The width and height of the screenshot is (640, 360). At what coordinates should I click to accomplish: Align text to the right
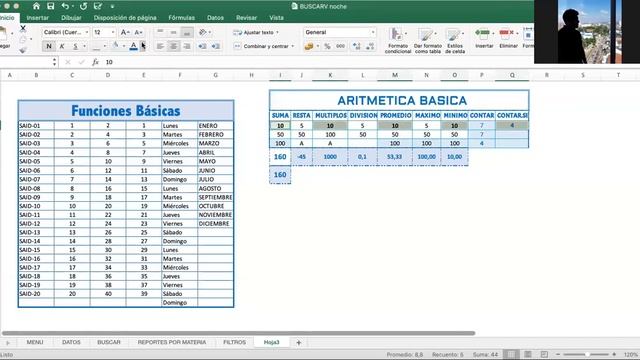point(187,46)
